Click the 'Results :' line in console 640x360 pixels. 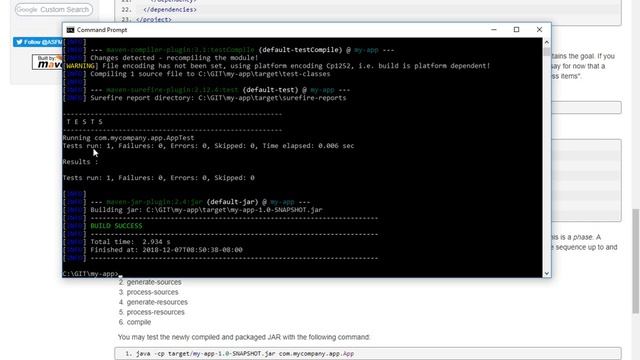point(80,162)
